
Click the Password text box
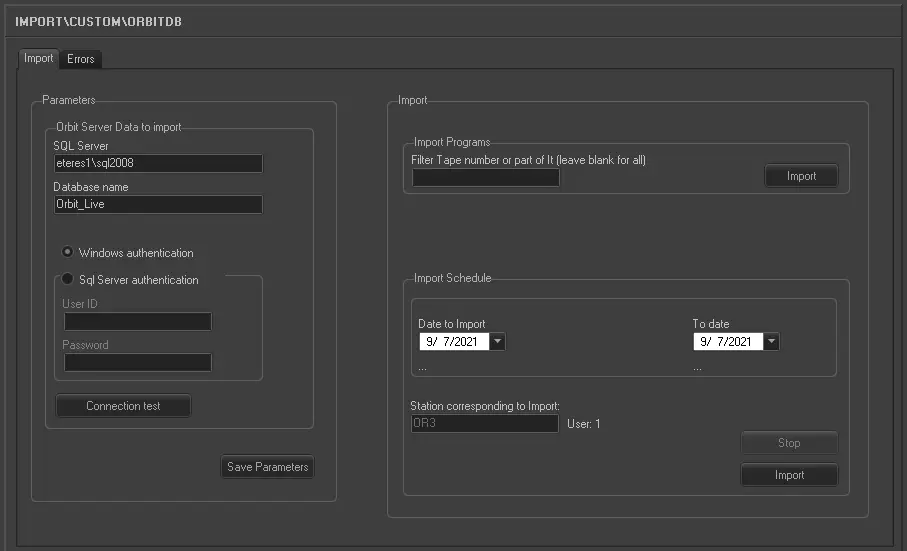pos(138,363)
